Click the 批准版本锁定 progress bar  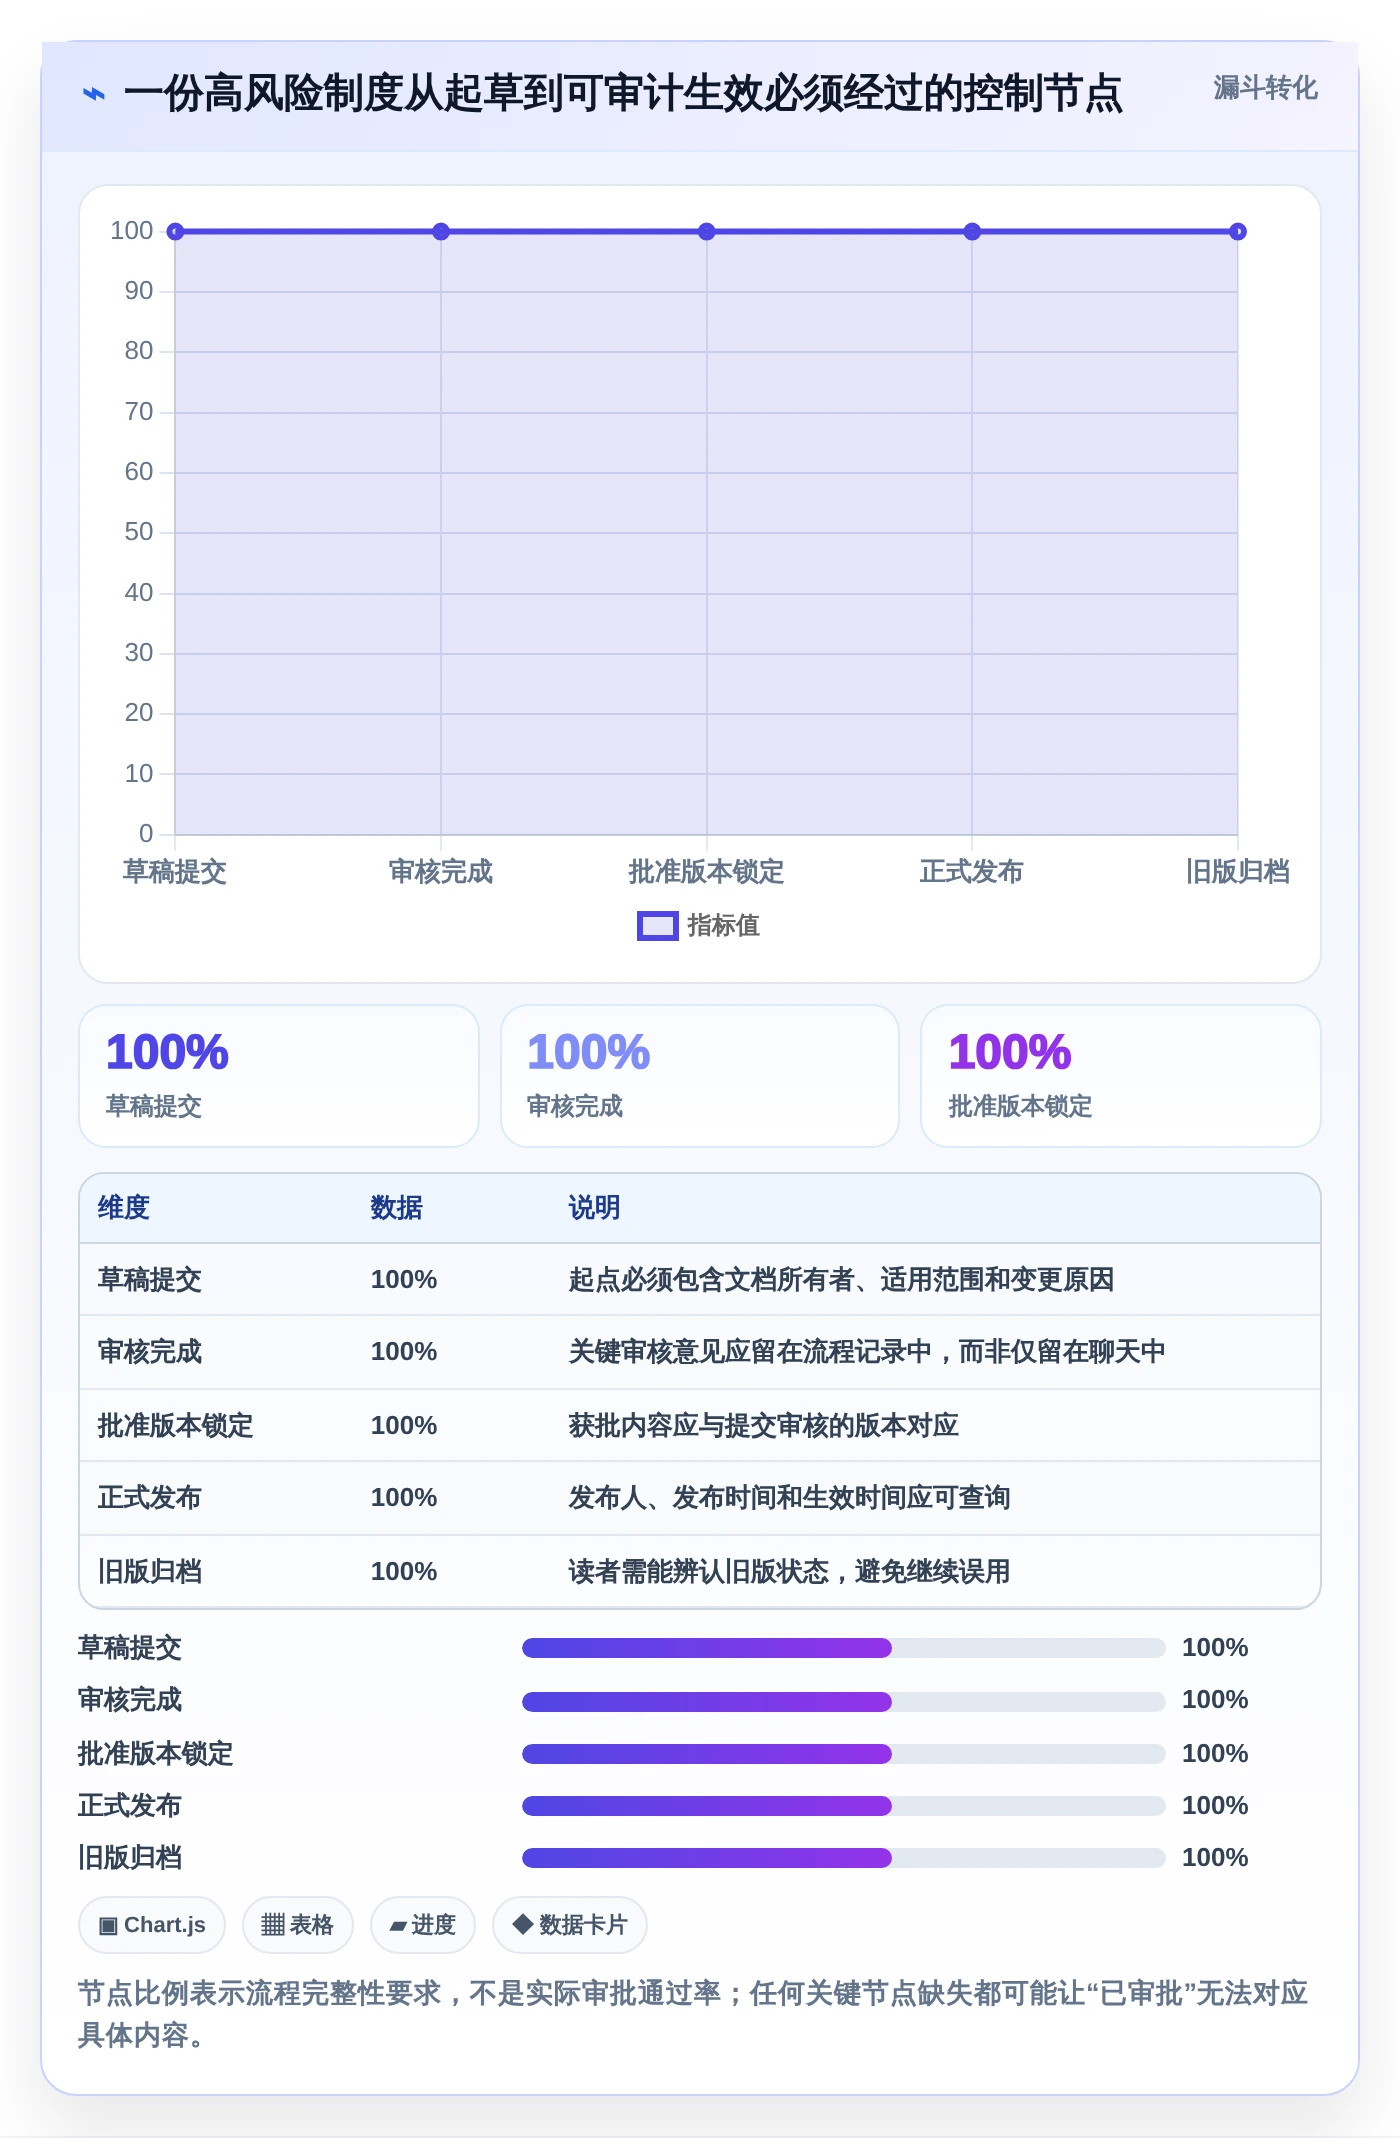[x=844, y=1754]
